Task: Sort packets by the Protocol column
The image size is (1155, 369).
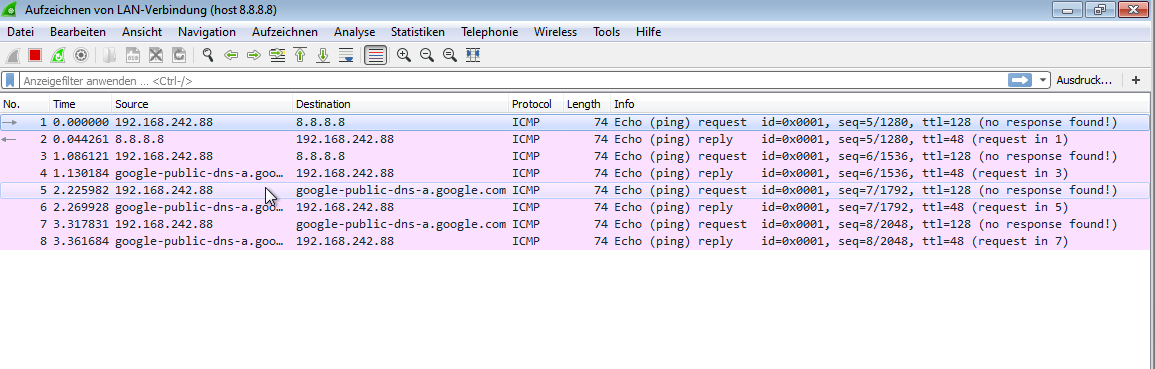Action: click(536, 104)
